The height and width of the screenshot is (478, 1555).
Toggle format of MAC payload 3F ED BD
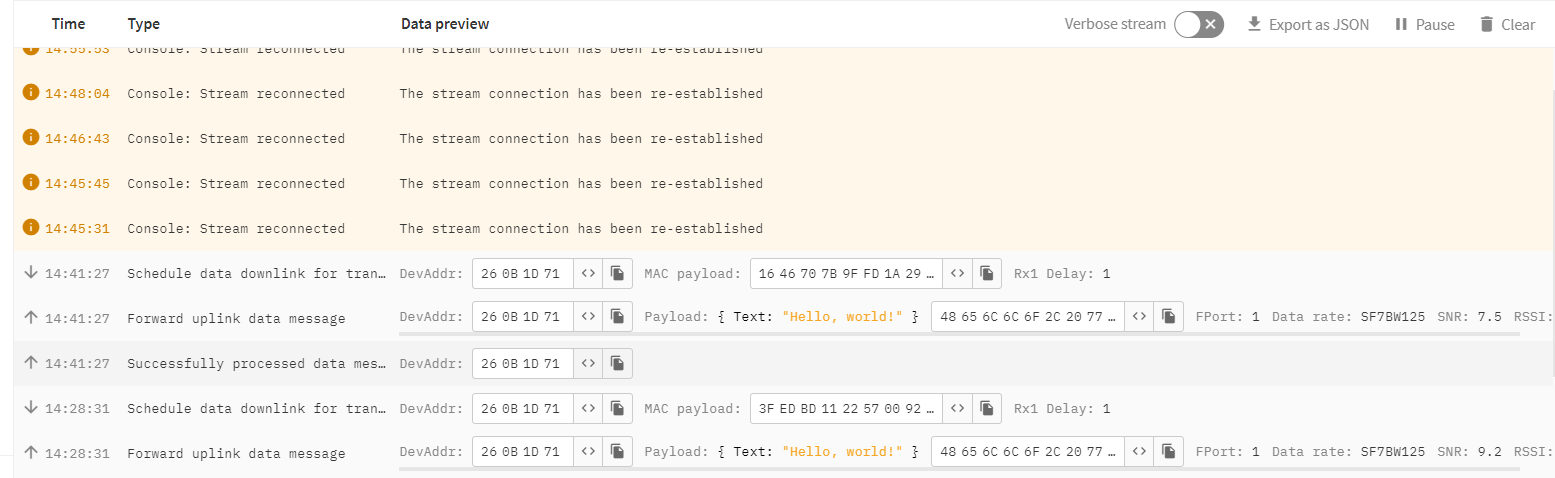click(x=958, y=408)
